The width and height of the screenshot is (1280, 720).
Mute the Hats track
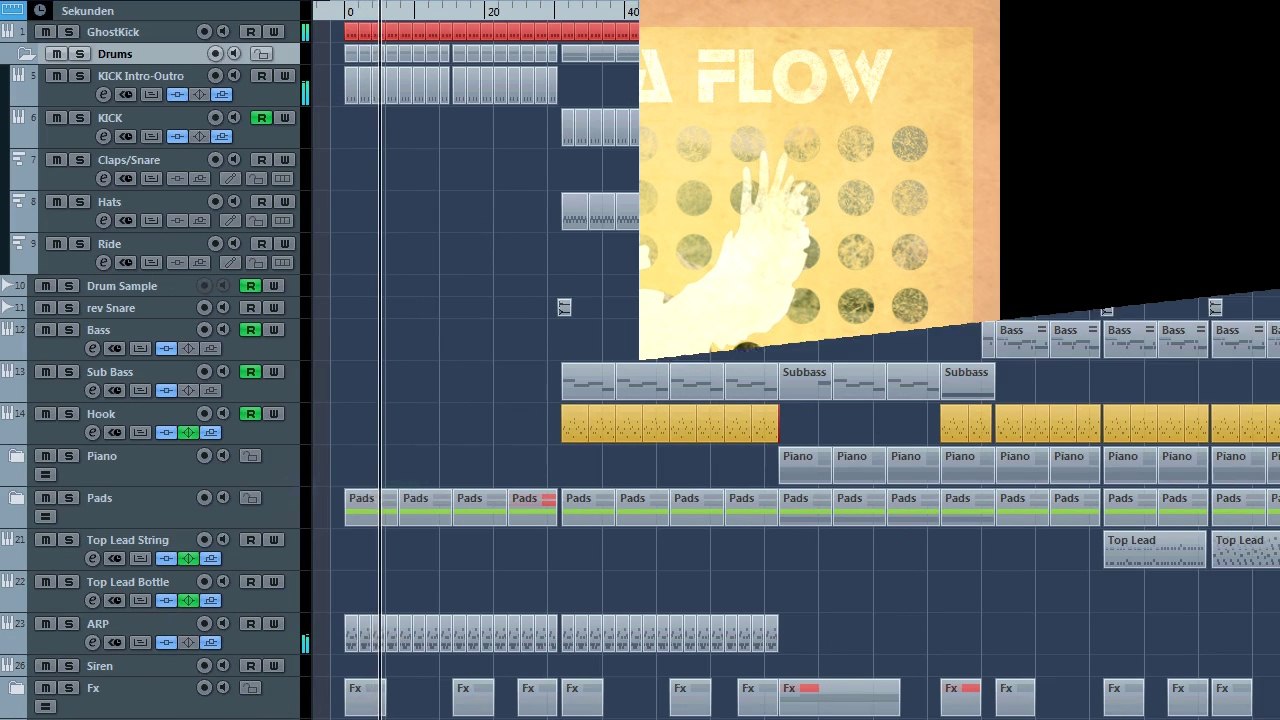57,202
